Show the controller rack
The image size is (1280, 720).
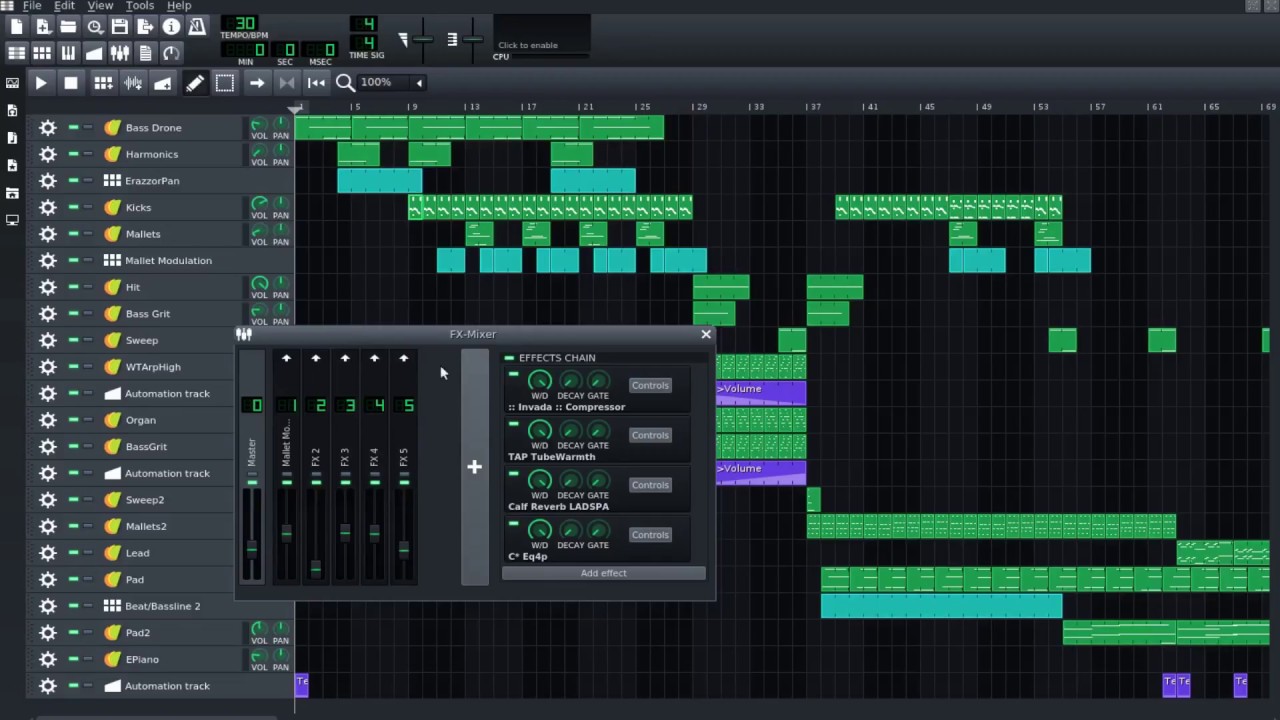172,53
